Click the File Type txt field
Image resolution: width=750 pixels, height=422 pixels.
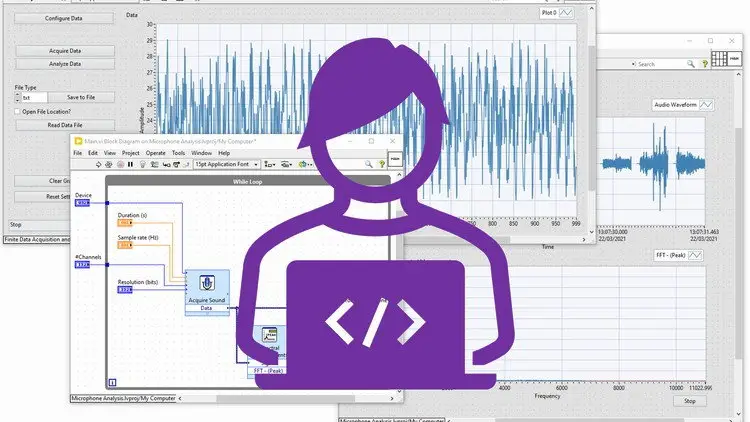(34, 98)
